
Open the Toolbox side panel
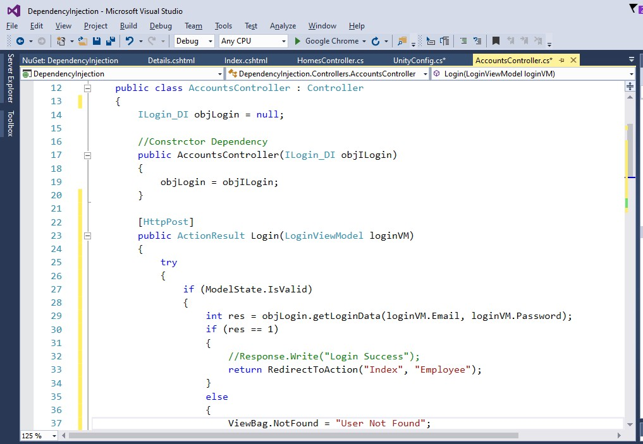(x=10, y=123)
